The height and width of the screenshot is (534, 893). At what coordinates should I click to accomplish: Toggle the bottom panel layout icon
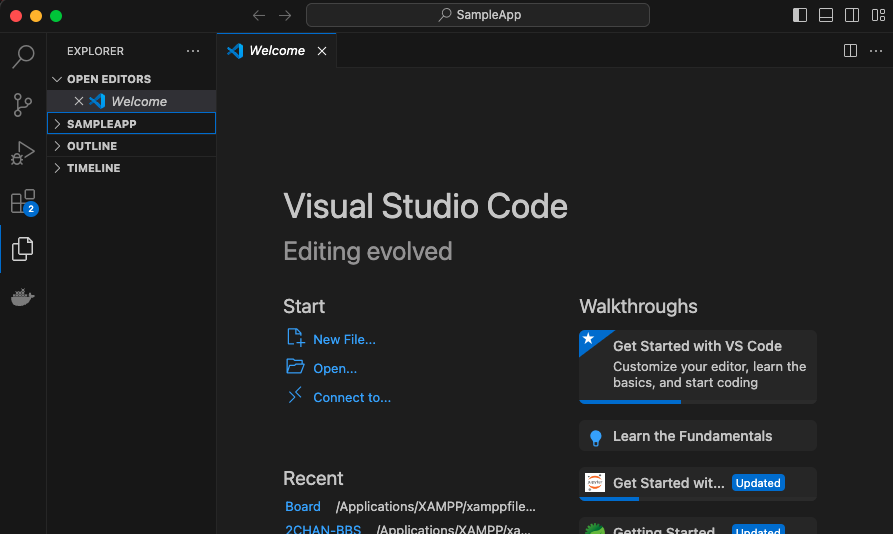(826, 15)
